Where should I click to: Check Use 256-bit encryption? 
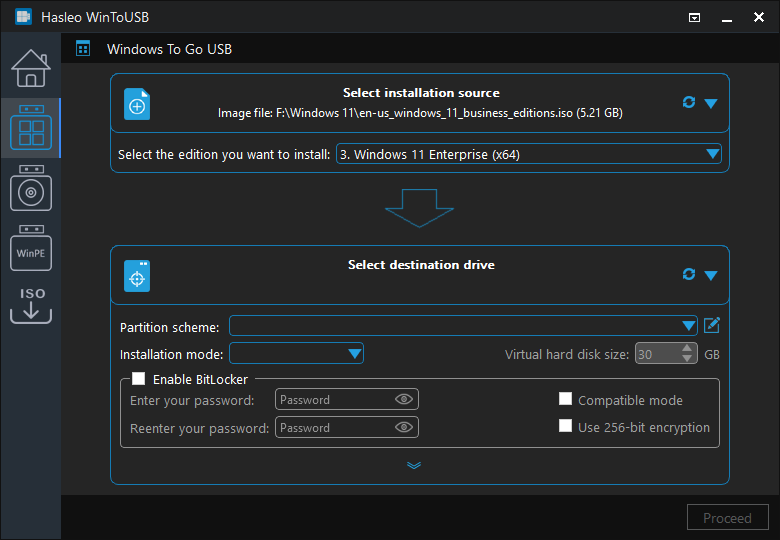click(x=565, y=426)
